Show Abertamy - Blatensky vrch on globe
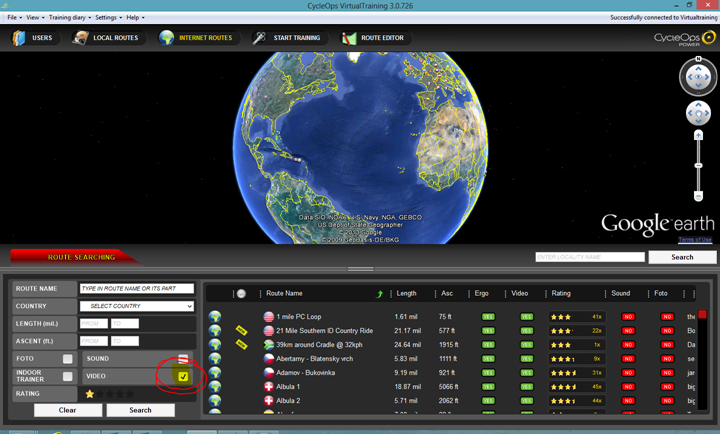The width and height of the screenshot is (720, 434). pos(215,359)
